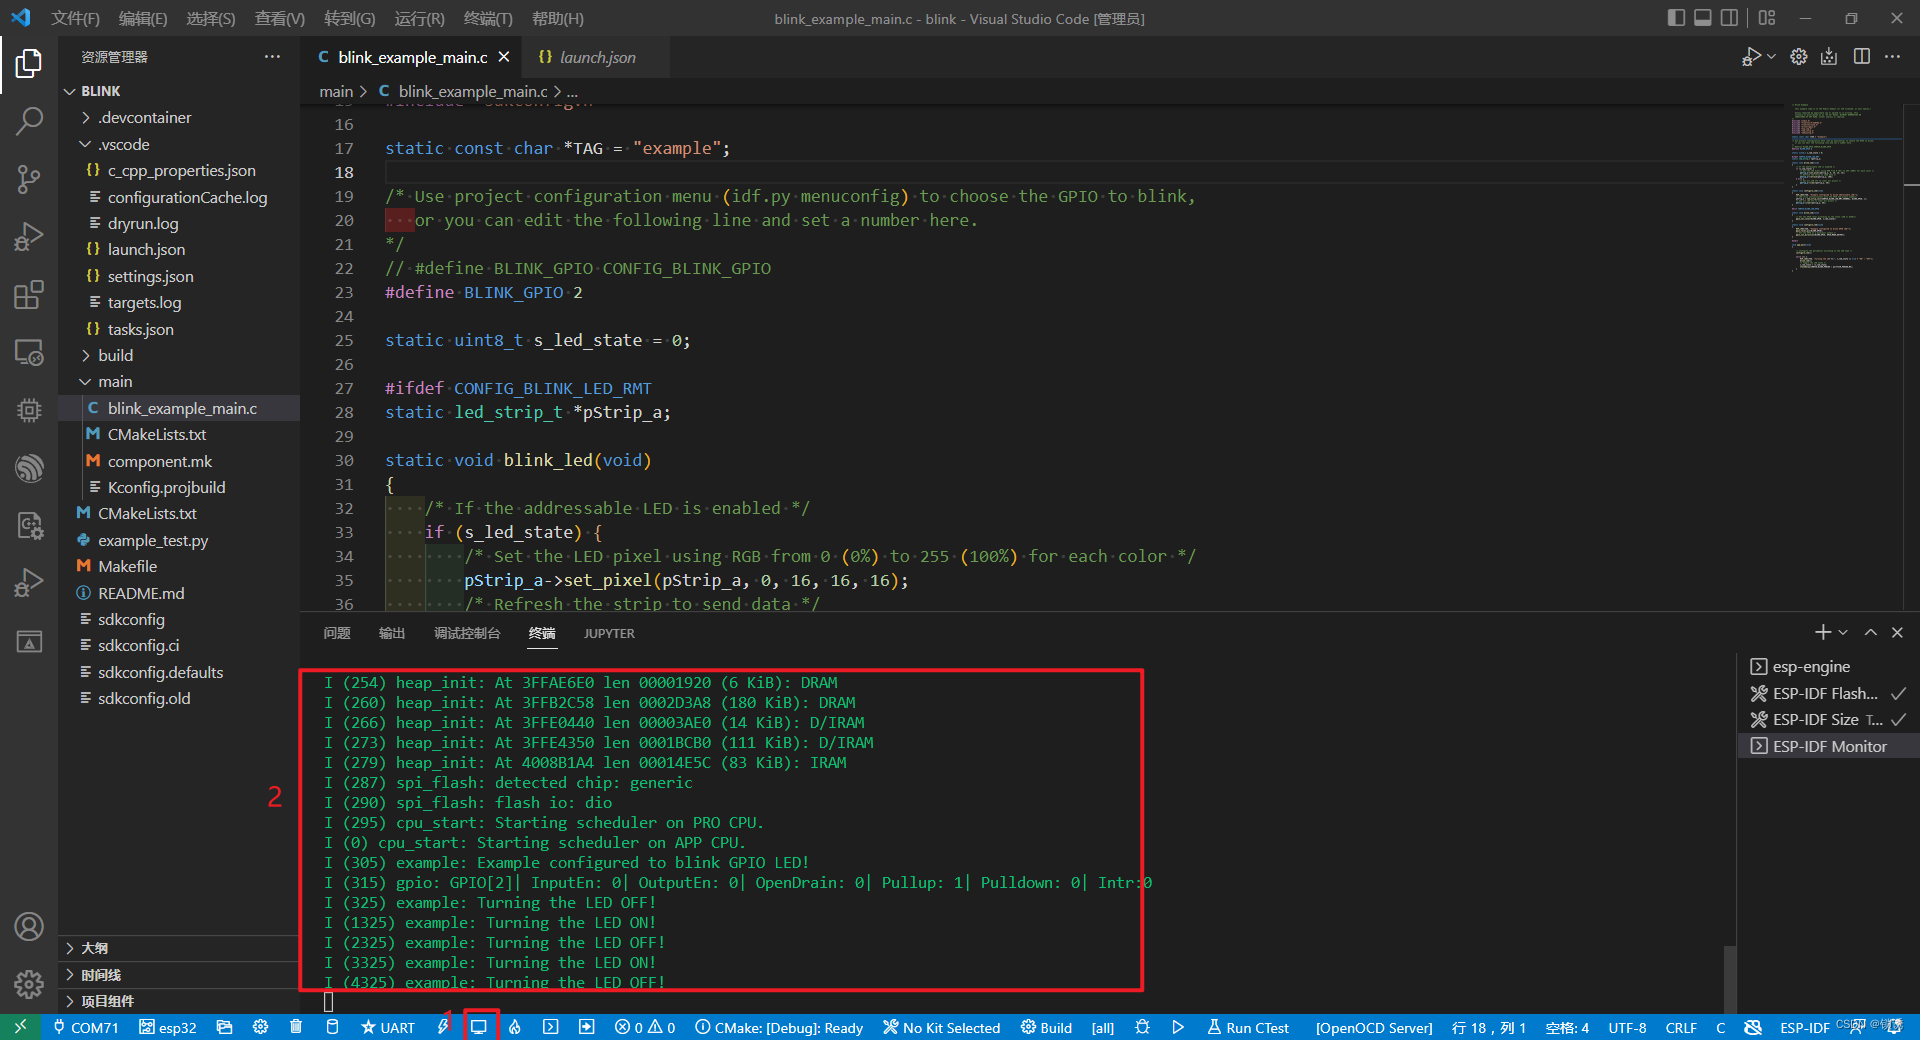Click the UTF-8 encoding selector

(x=1627, y=1027)
